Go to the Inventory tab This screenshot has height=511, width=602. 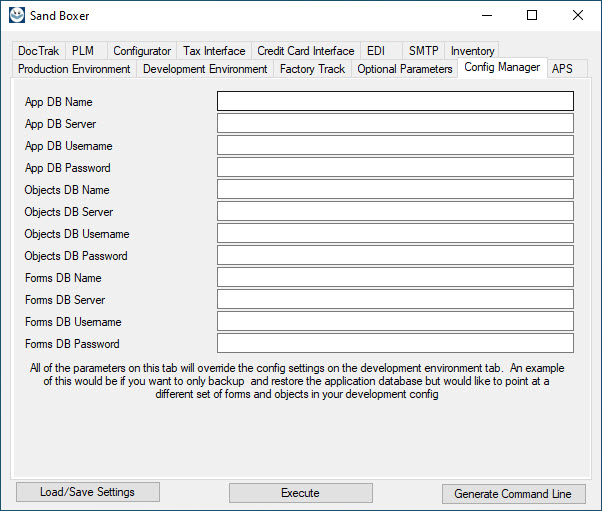pos(472,51)
